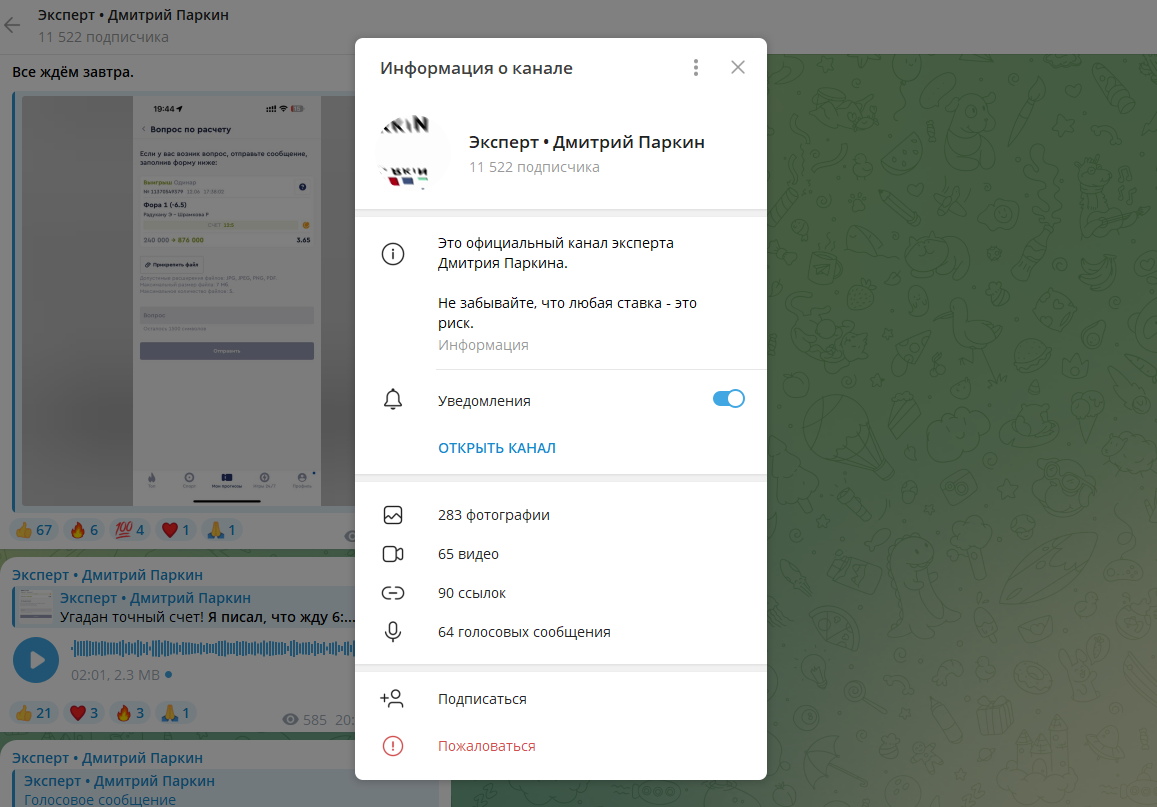The image size is (1157, 807).
Task: Click praying hands reaction on top post
Action: pyautogui.click(x=221, y=530)
